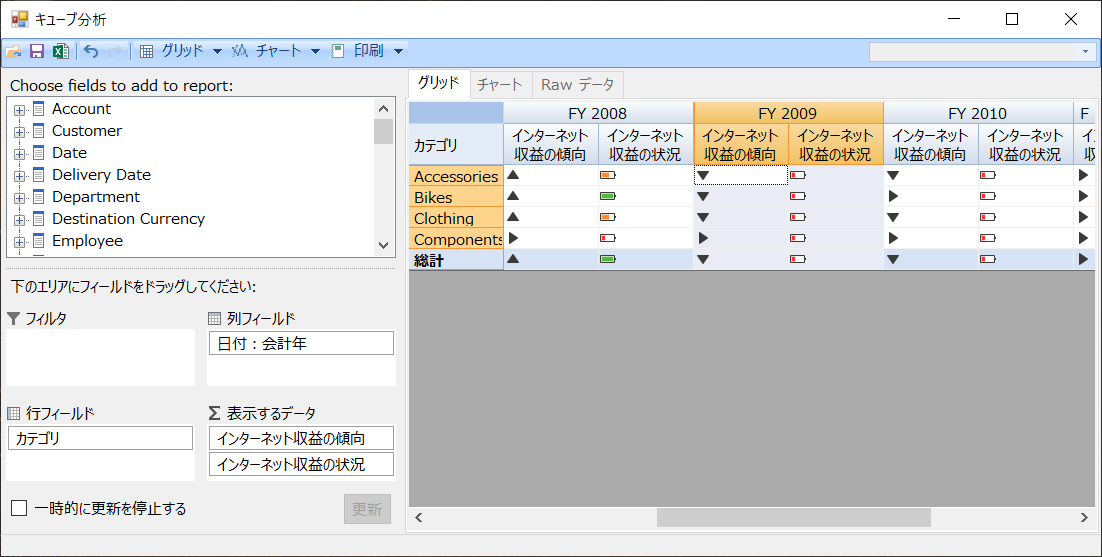Undo the last action in toolbar
This screenshot has height=557, width=1102.
[91, 51]
